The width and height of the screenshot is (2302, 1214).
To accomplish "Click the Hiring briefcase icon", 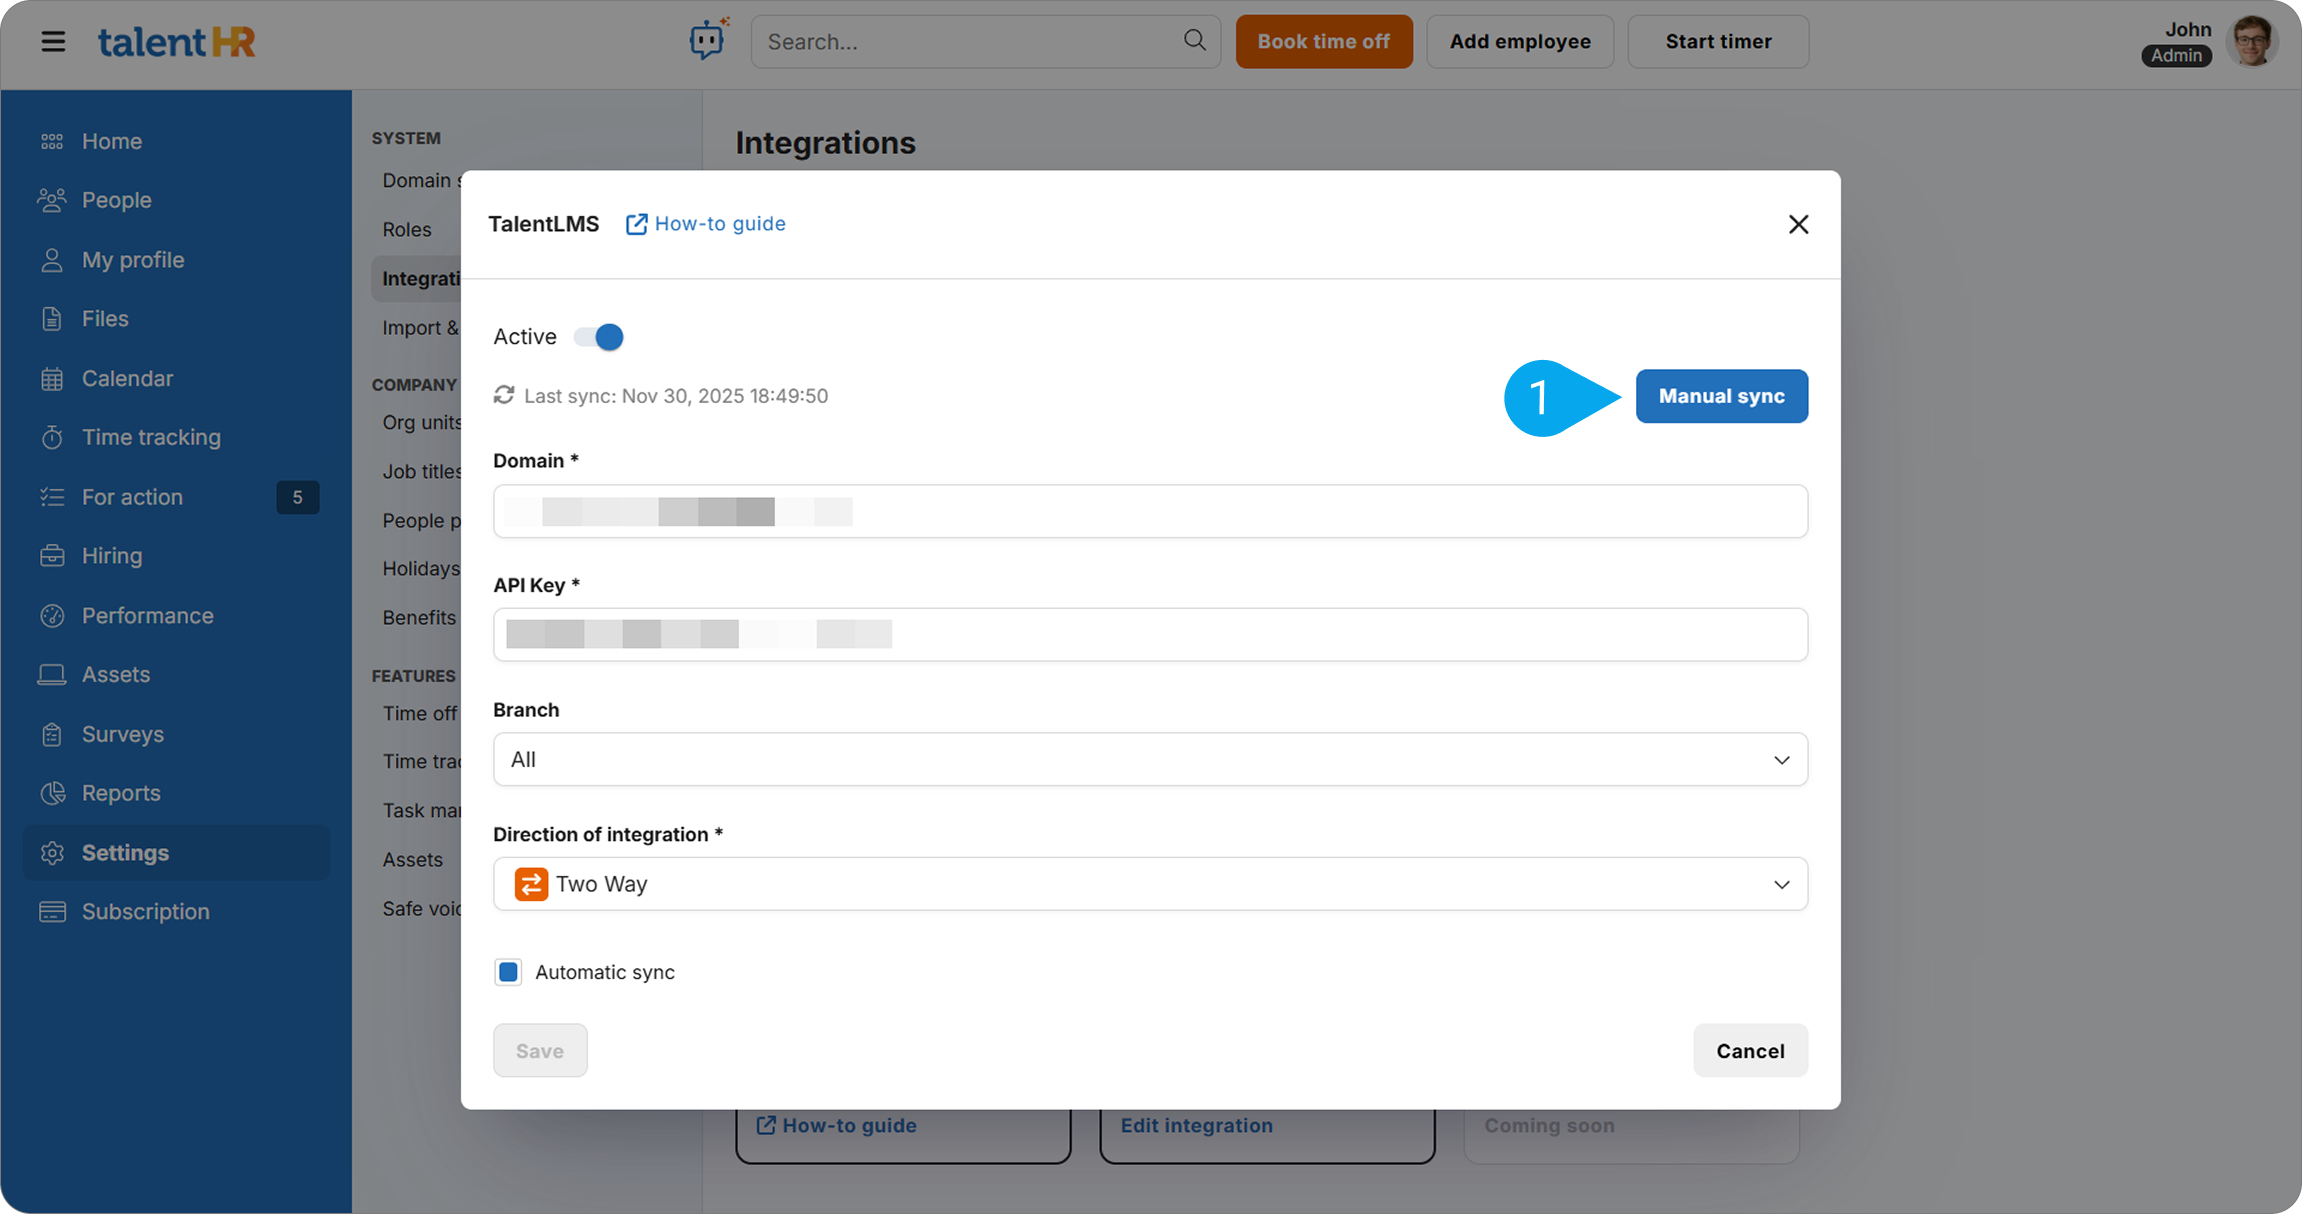I will pos(52,556).
